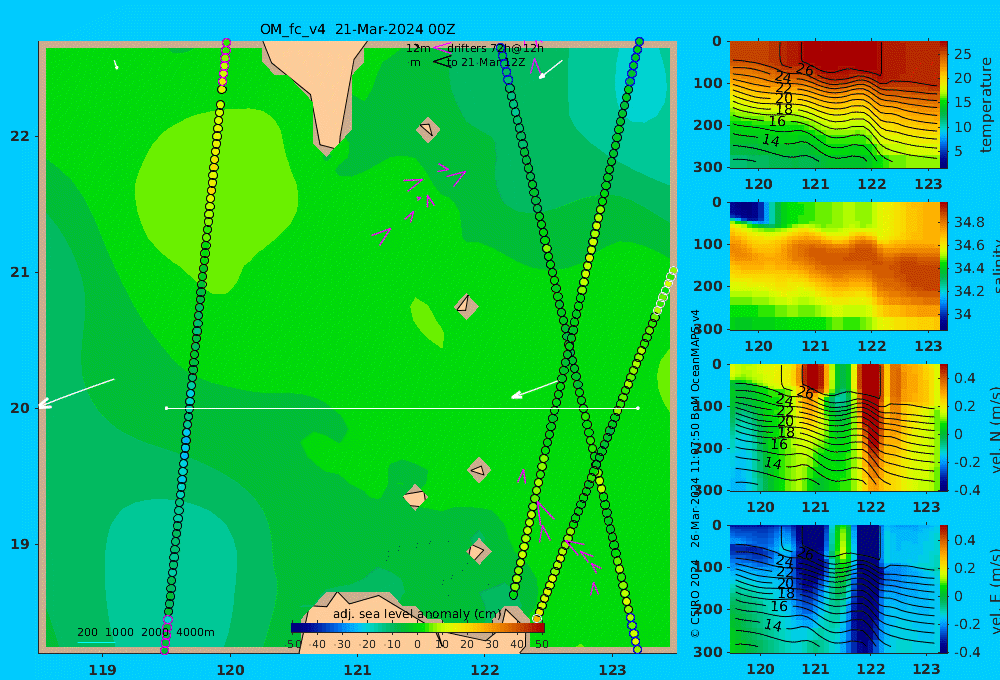Click latitude label 19 on the map axis
The height and width of the screenshot is (680, 1000).
click(20, 544)
